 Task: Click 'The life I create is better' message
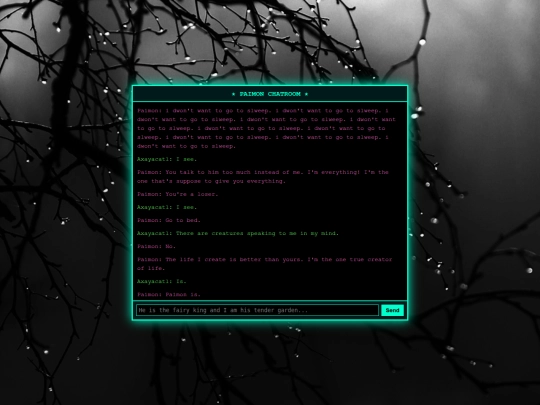(x=264, y=264)
